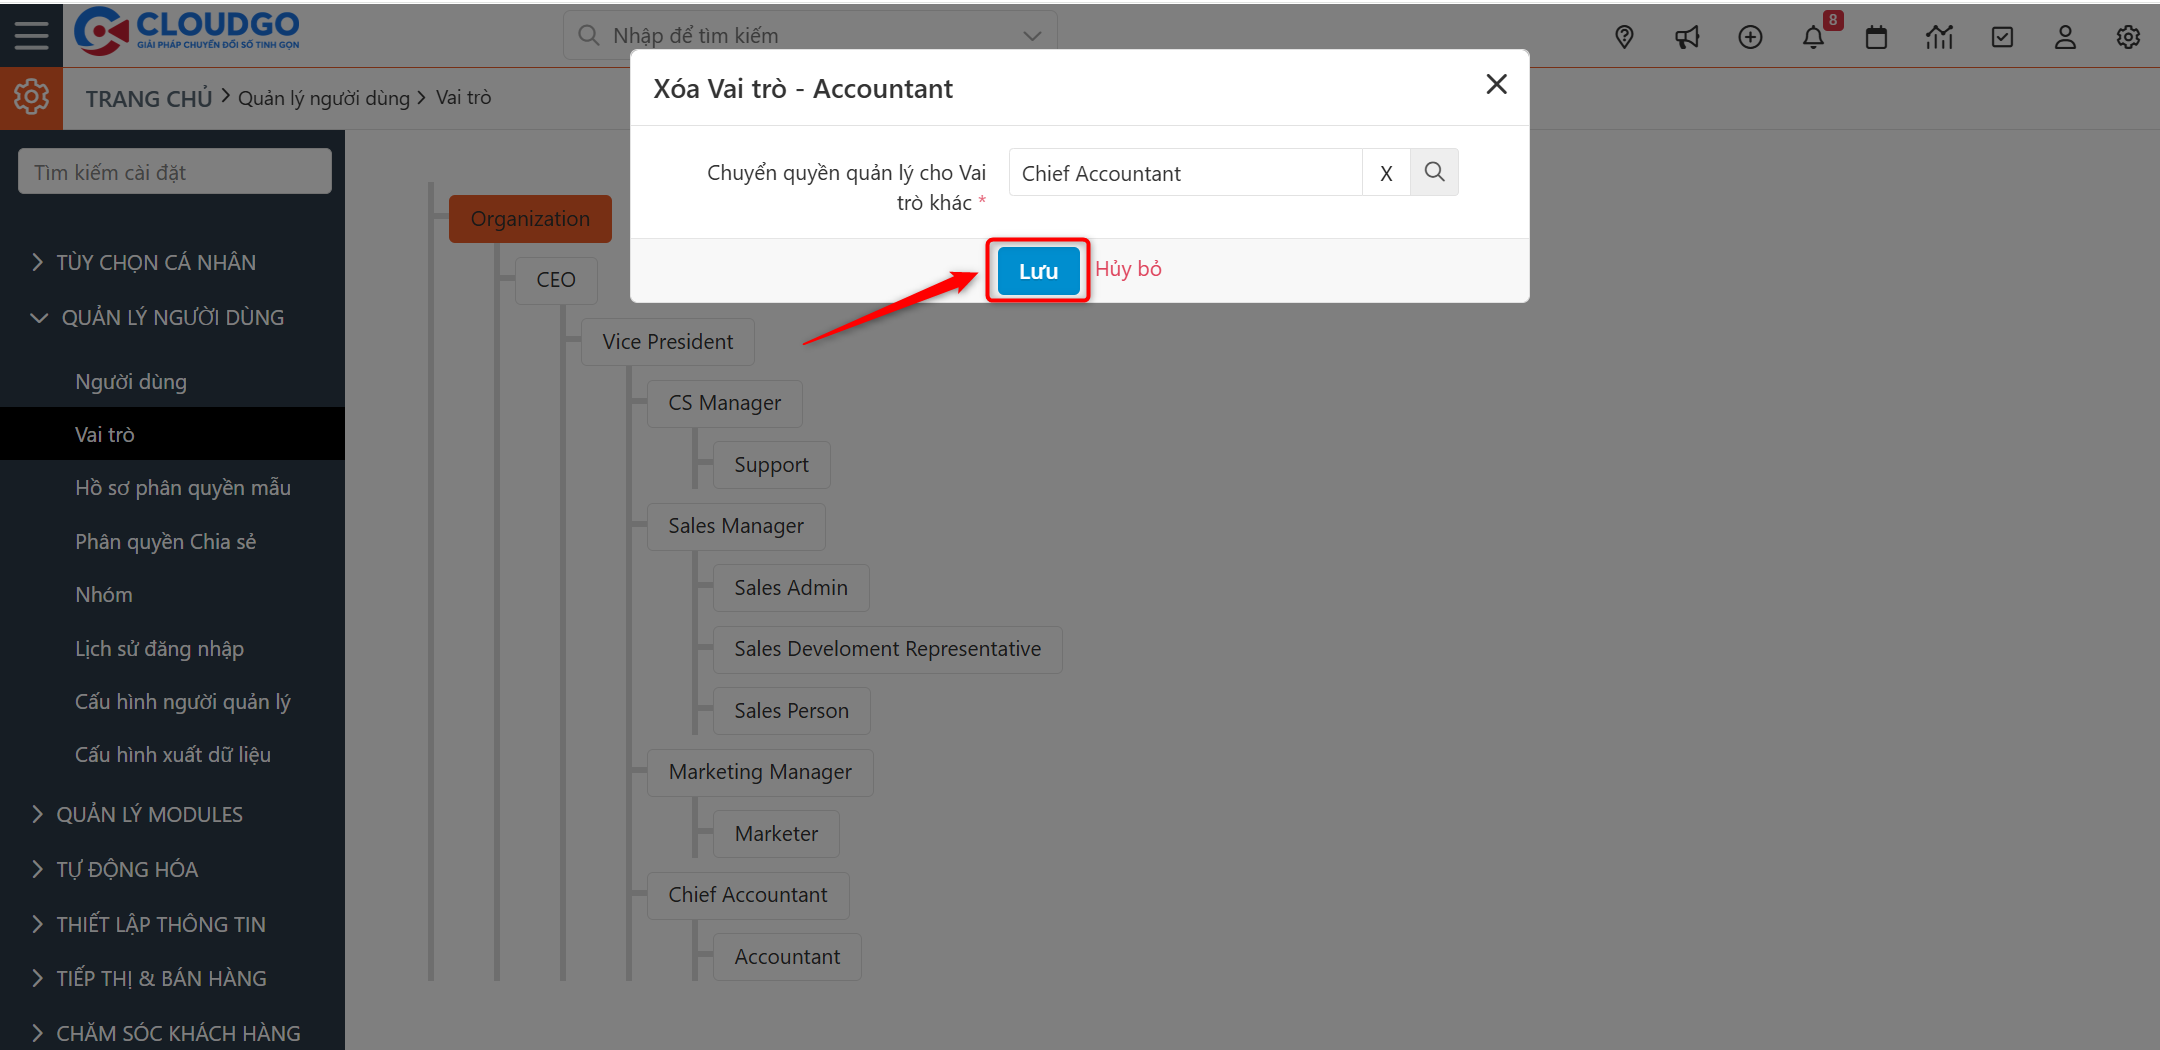
Task: Cancel deletion with Hủy bỏ link
Action: (1128, 268)
